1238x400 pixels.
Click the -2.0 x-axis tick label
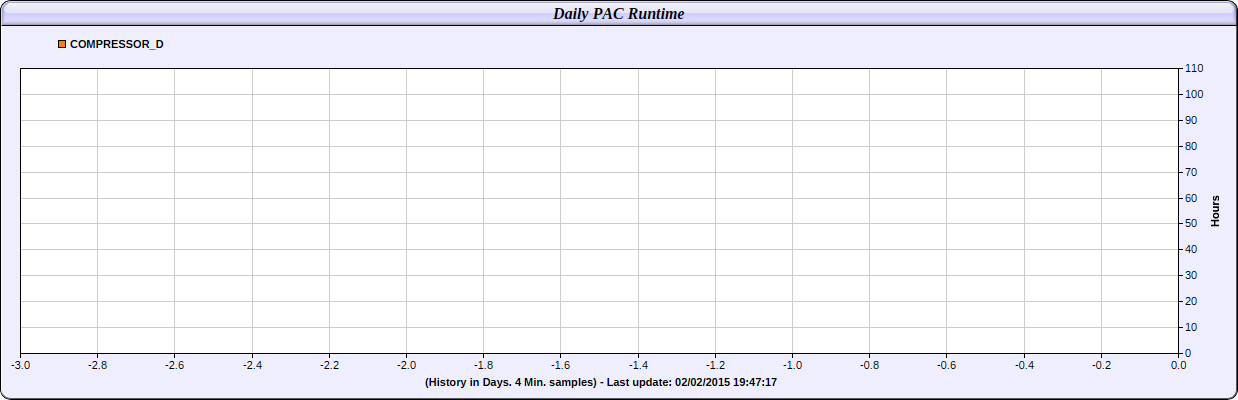[406, 366]
